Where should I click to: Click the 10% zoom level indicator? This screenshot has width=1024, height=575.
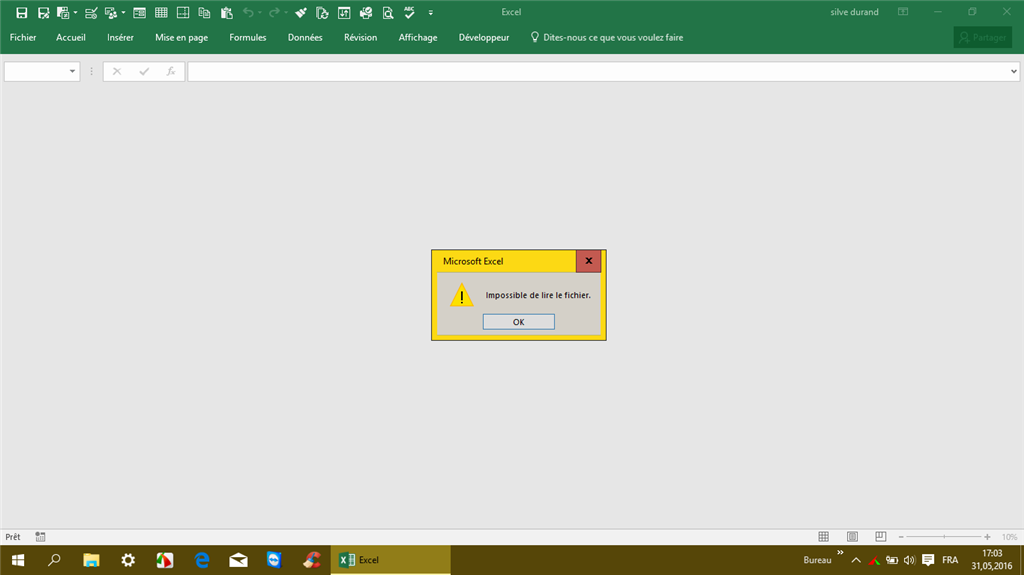click(1009, 536)
